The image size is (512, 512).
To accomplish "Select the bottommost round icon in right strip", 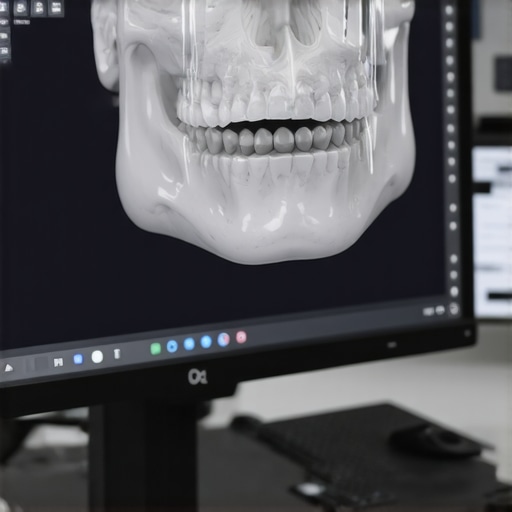I will click(454, 308).
